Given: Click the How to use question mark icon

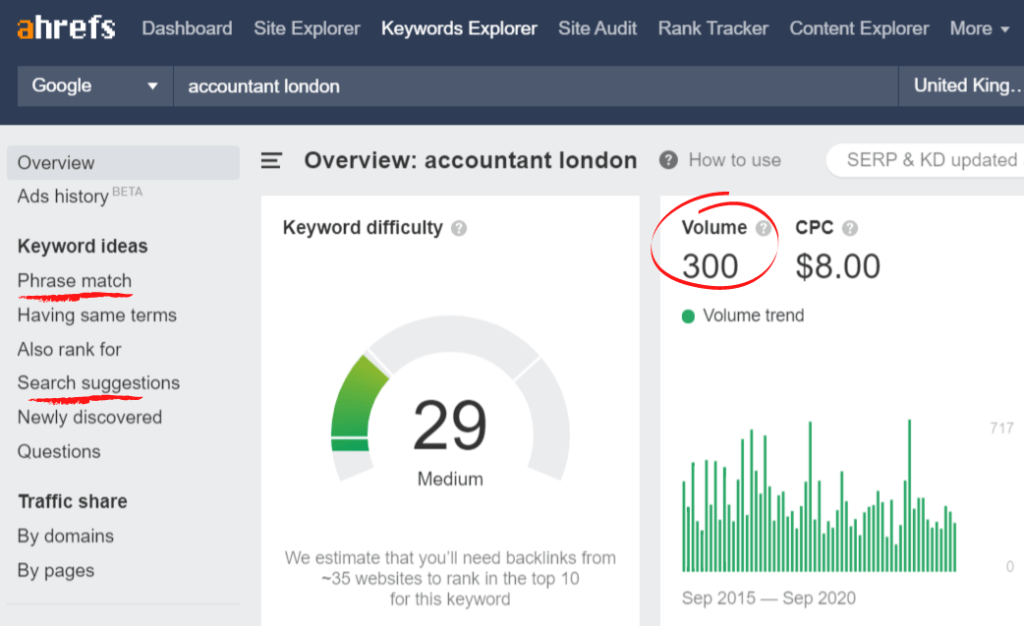Looking at the screenshot, I should coord(667,160).
